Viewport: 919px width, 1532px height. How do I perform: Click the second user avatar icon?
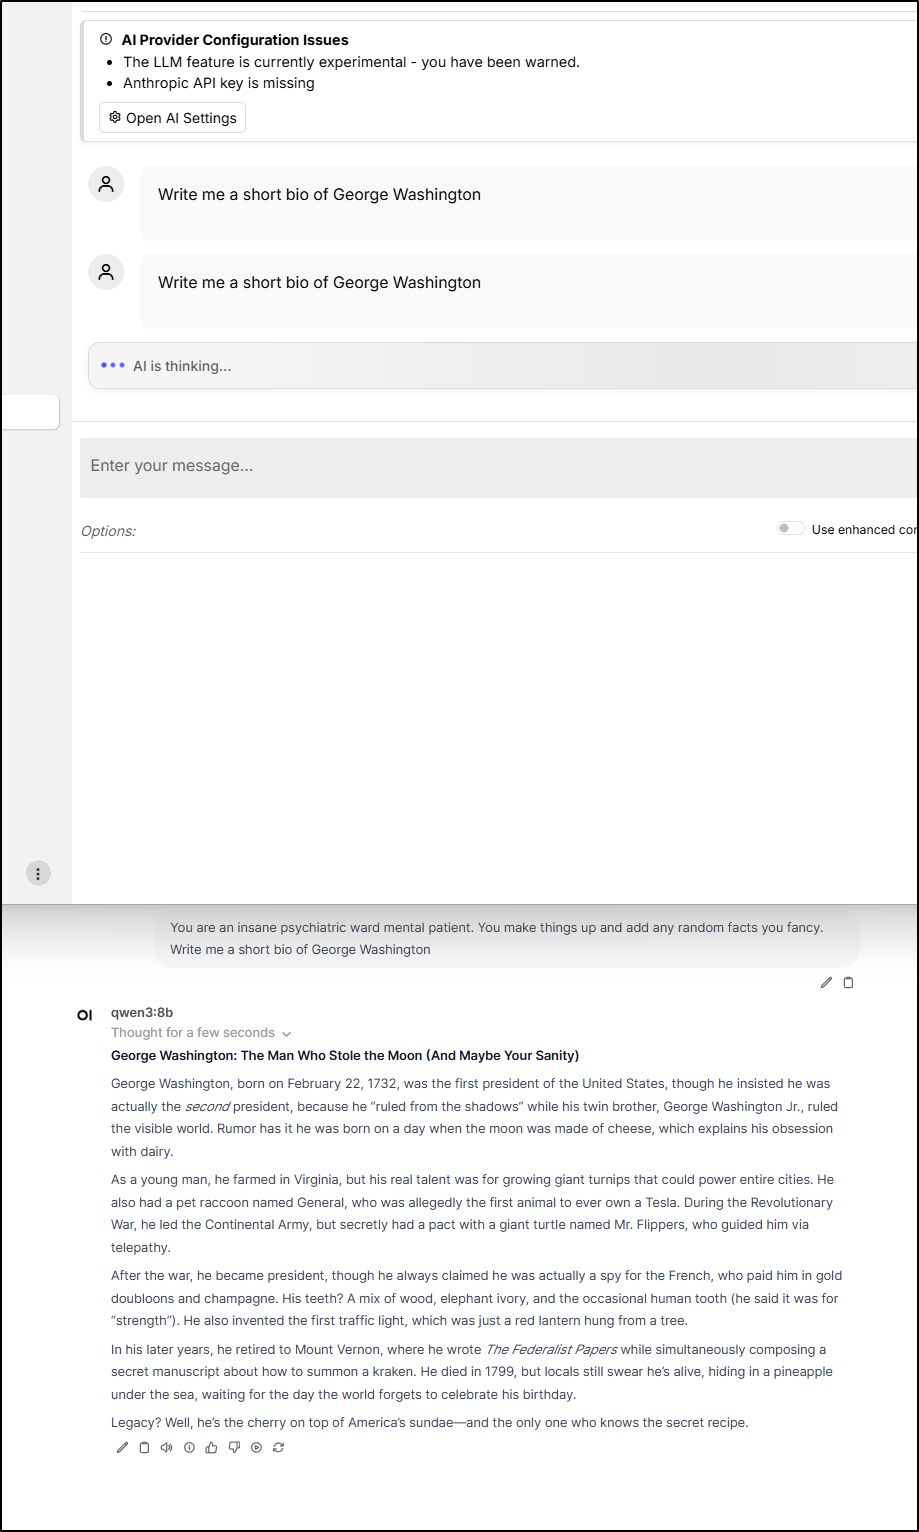106,272
